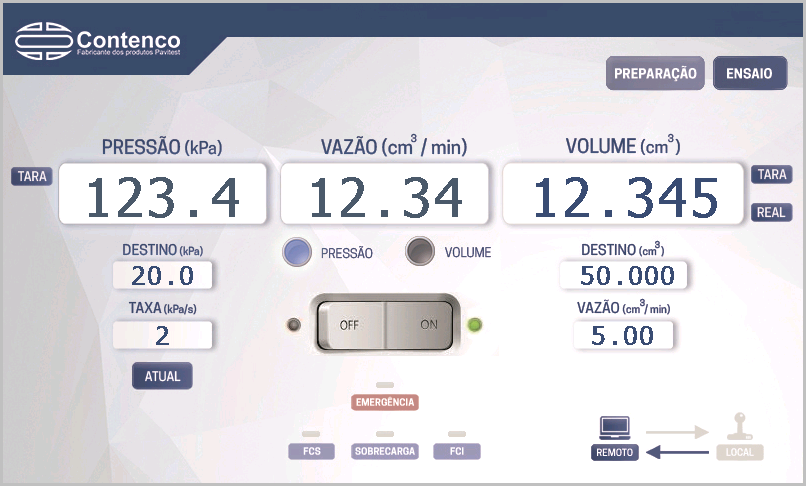Open the Ensaio tab
Screen dimensions: 806x486
[x=749, y=74]
